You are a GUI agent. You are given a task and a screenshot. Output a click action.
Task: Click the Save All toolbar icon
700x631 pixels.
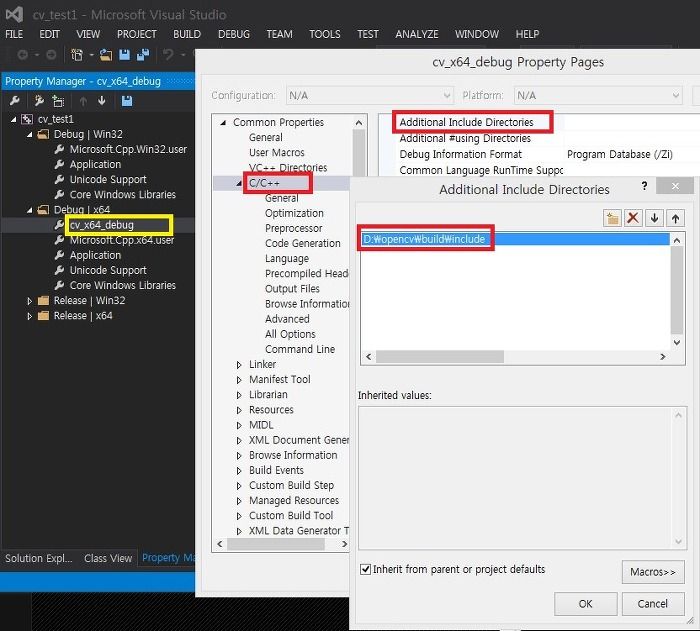[143, 55]
